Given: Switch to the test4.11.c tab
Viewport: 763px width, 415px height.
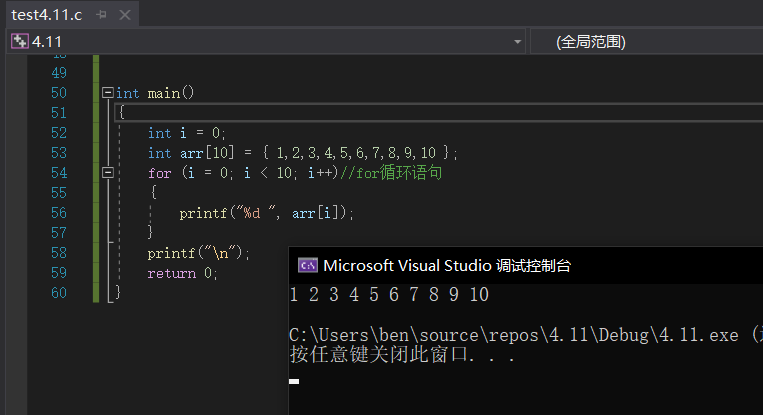Looking at the screenshot, I should coord(47,16).
